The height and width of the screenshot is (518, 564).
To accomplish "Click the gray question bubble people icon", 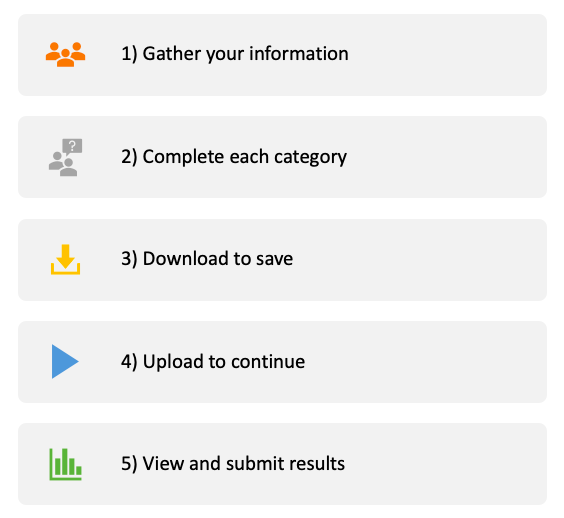I will [x=65, y=157].
